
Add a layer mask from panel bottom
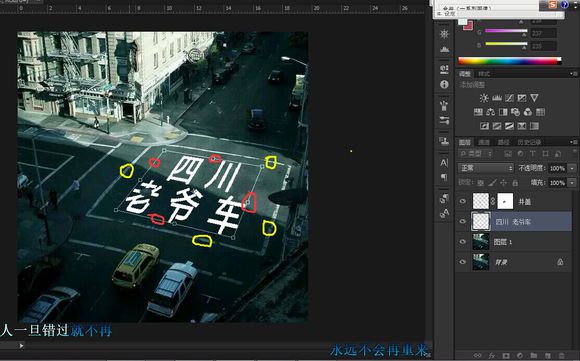(506, 355)
